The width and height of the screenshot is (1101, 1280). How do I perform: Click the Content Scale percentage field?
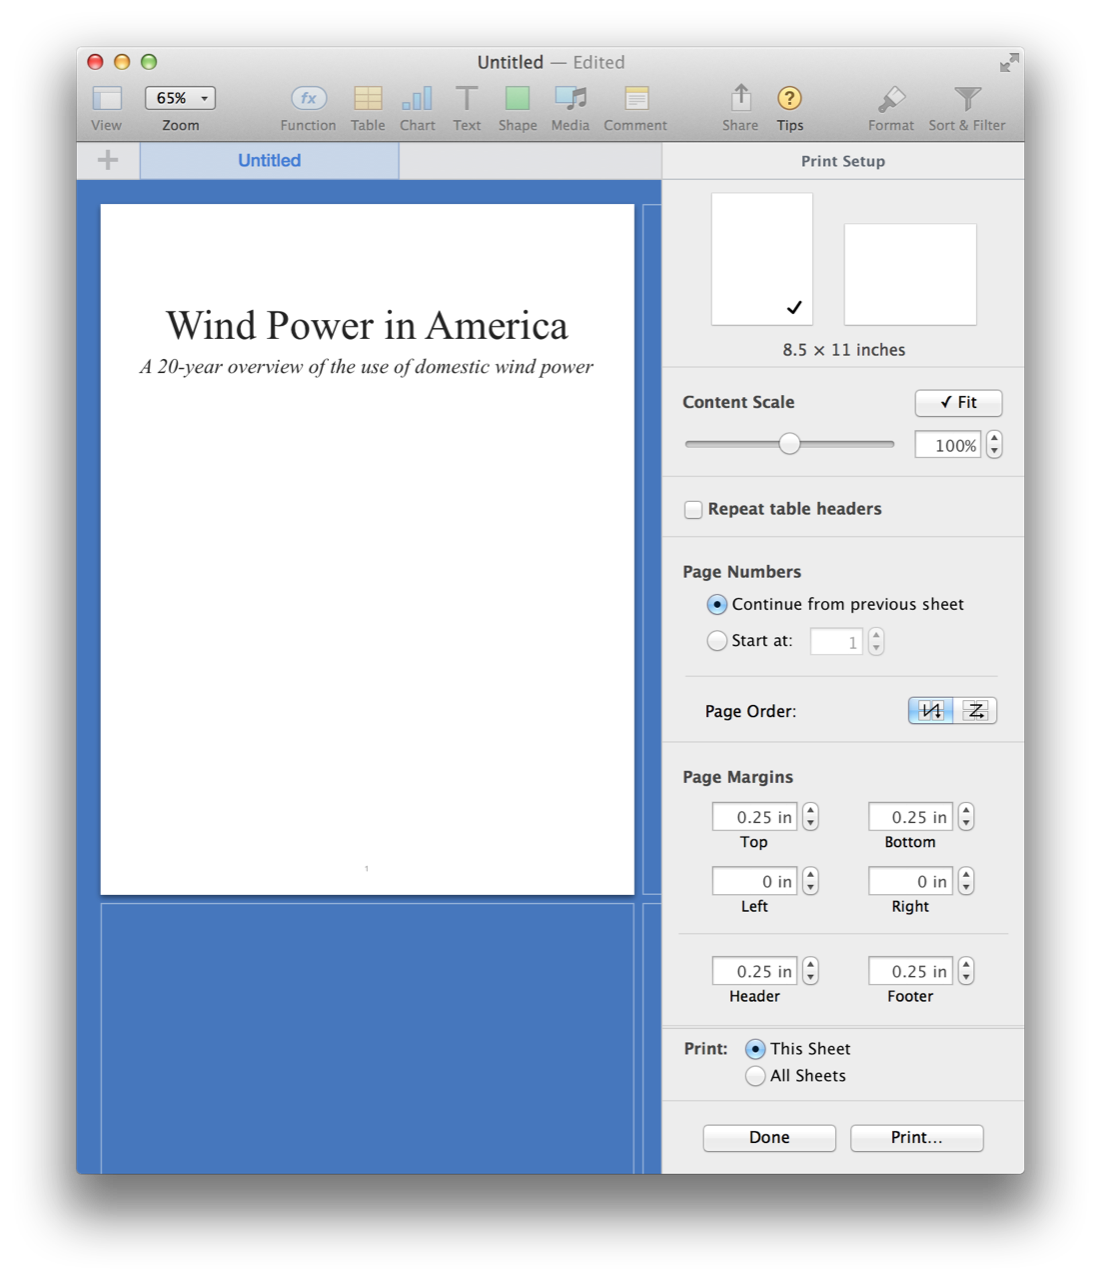click(947, 445)
